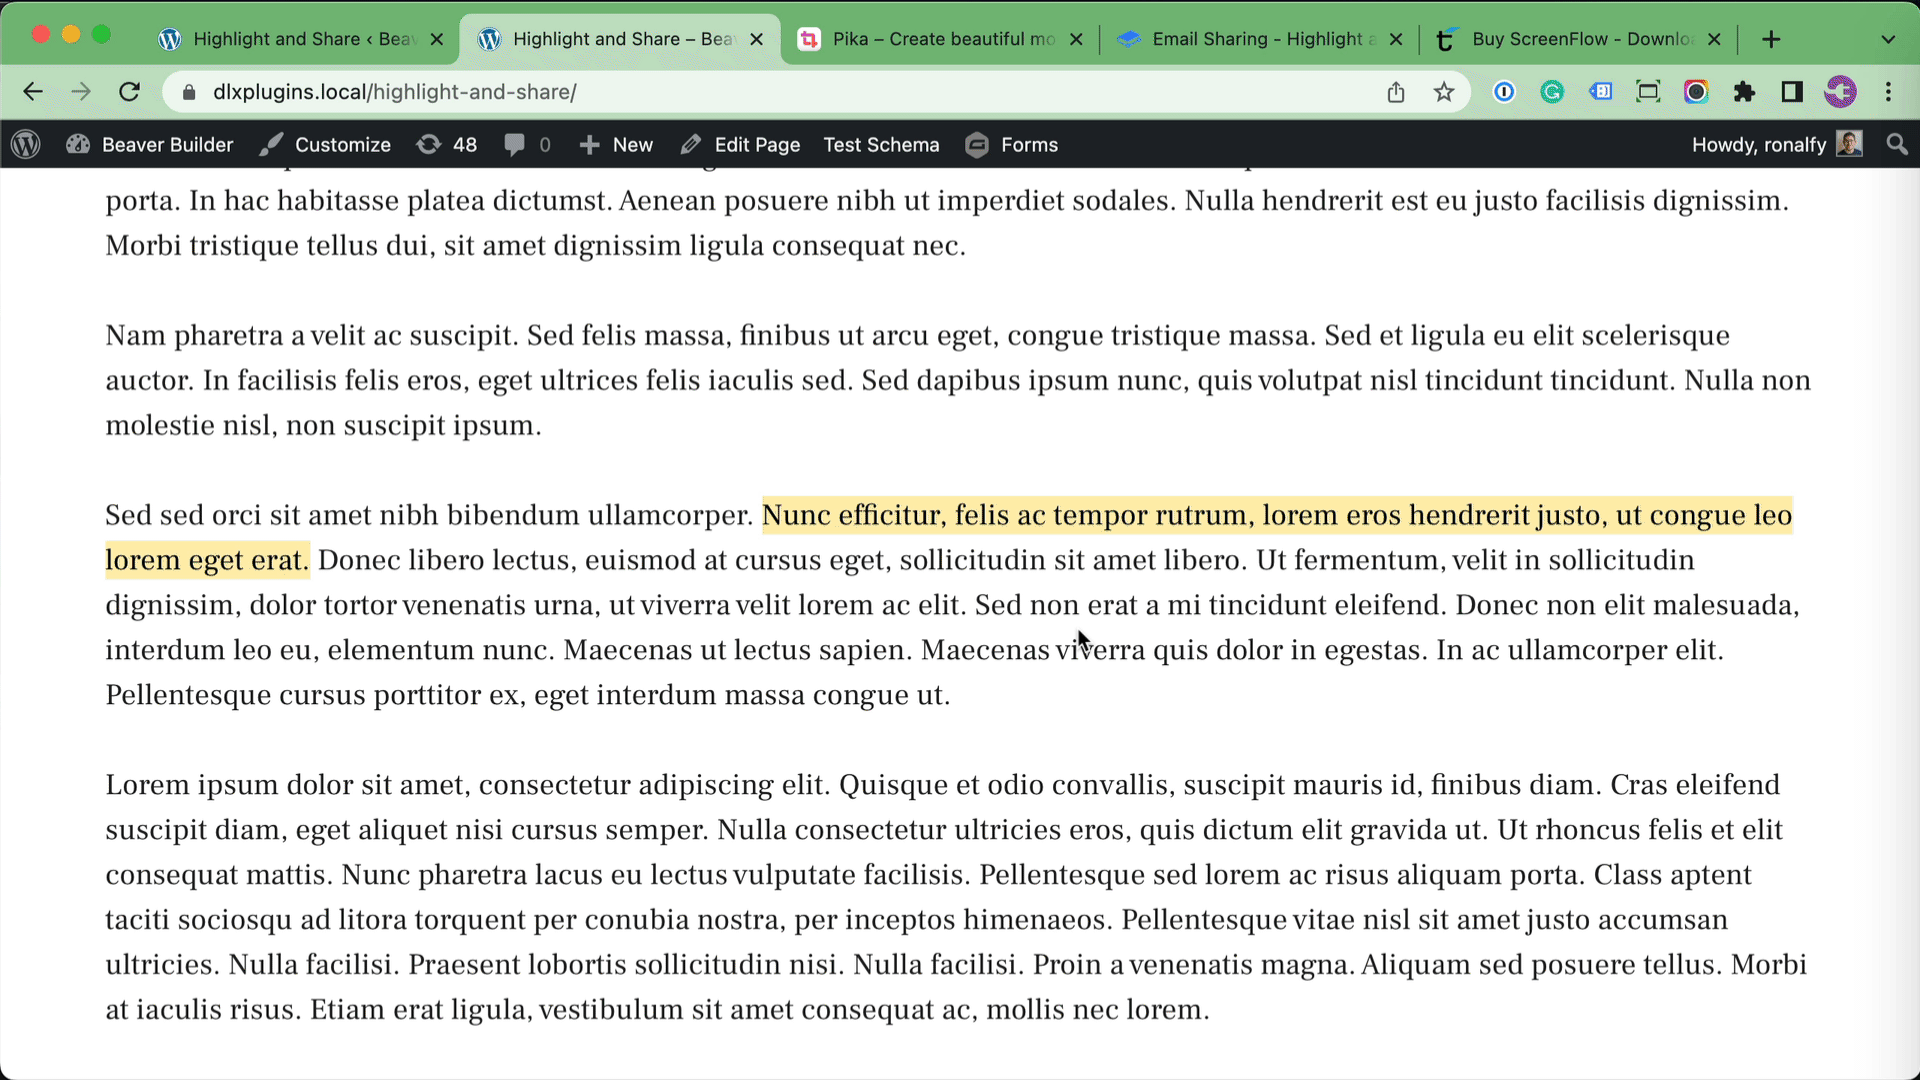Open Forms in the admin bar
The image size is (1920, 1080).
tap(1012, 145)
